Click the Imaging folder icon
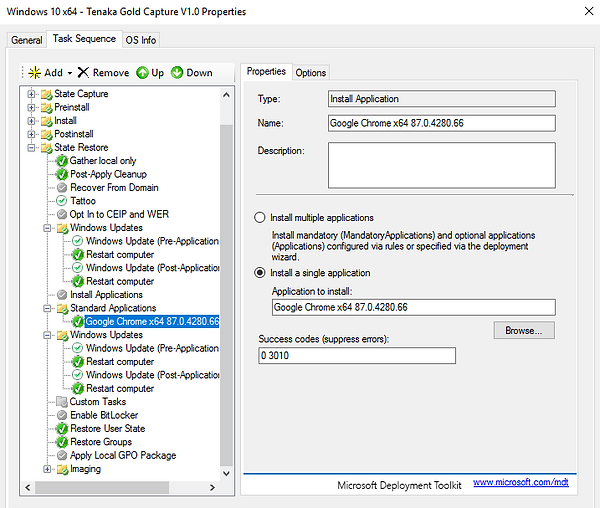600x508 pixels. 62,469
